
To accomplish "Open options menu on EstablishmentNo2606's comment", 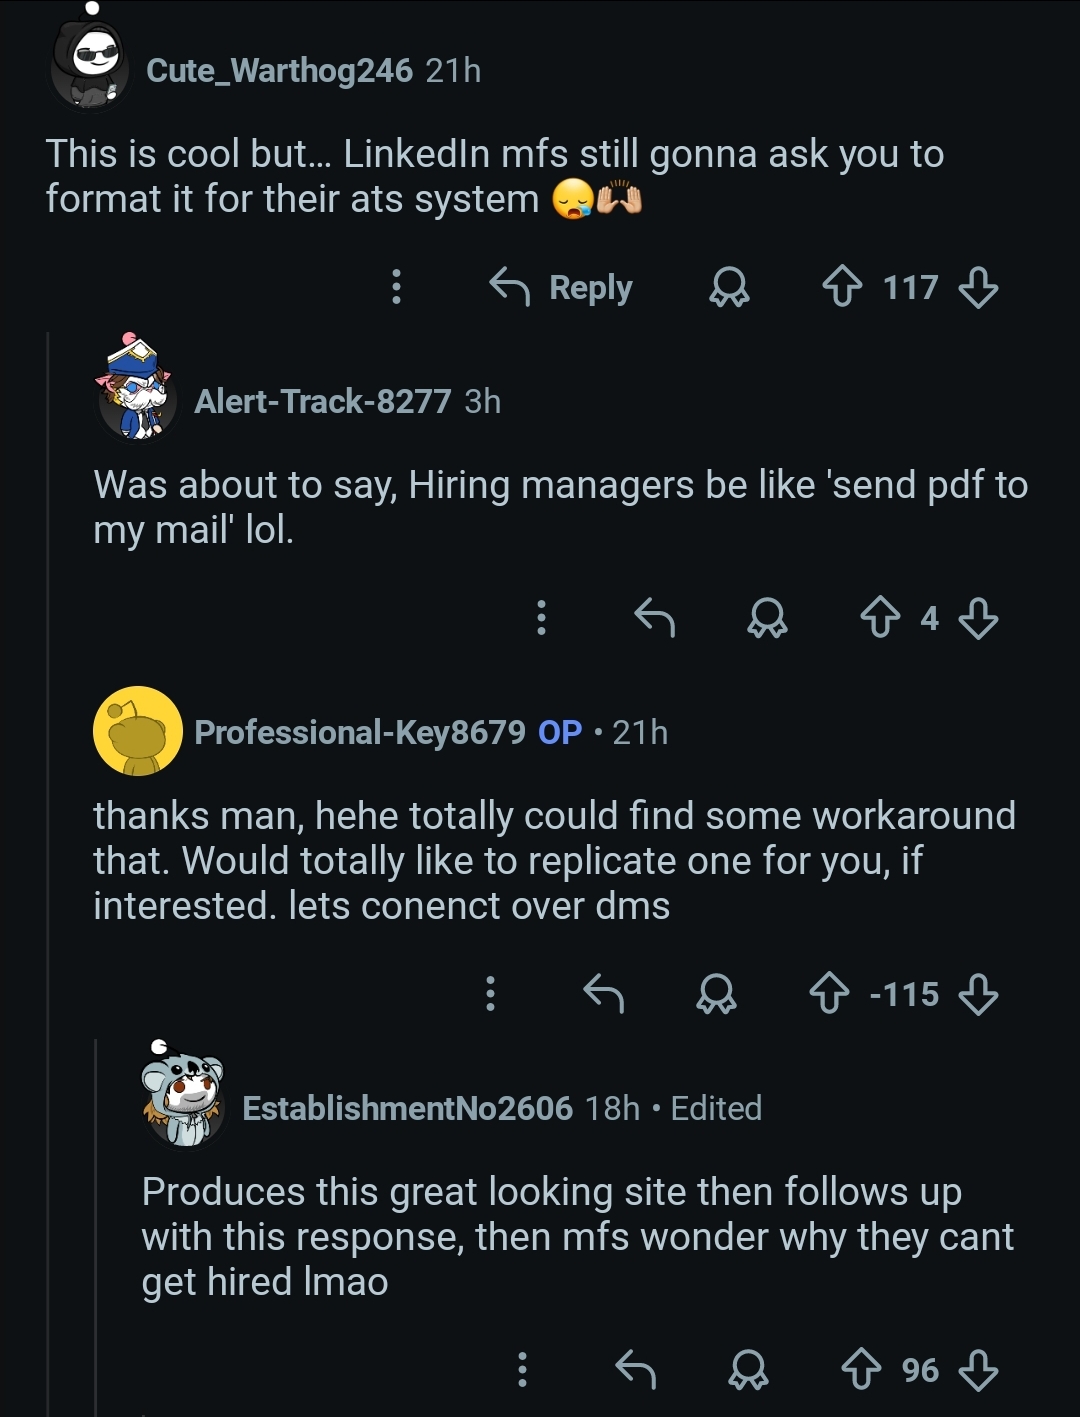I will click(521, 1369).
